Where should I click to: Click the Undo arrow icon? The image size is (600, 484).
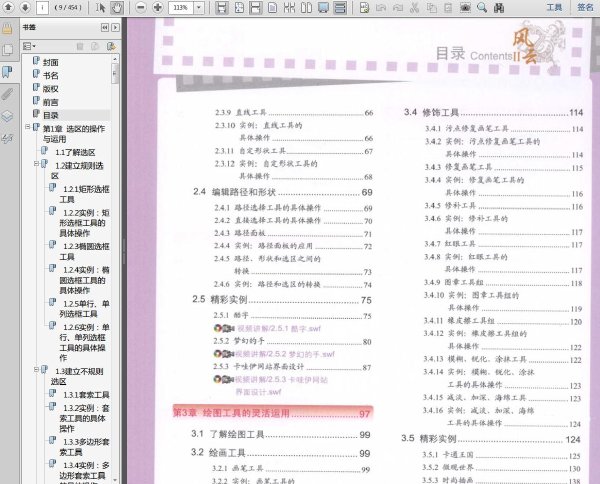381,7
